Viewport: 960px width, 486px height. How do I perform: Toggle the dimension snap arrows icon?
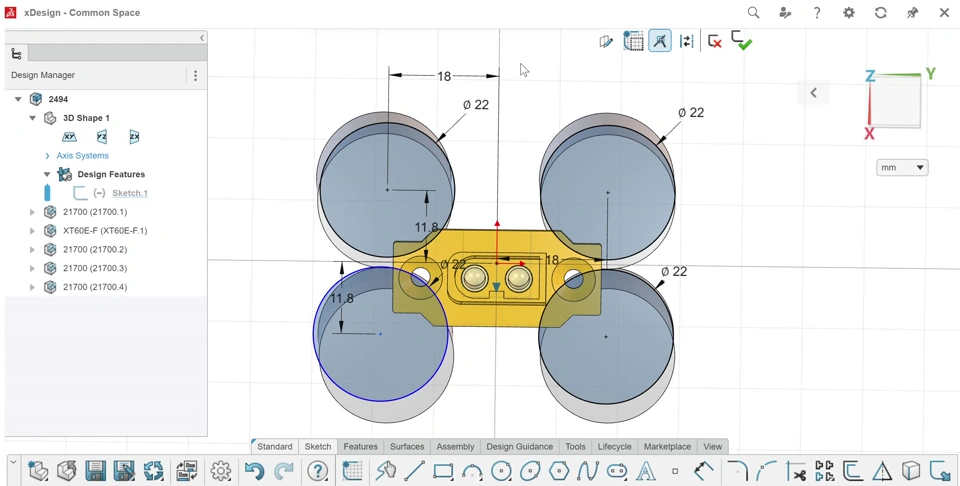click(687, 41)
